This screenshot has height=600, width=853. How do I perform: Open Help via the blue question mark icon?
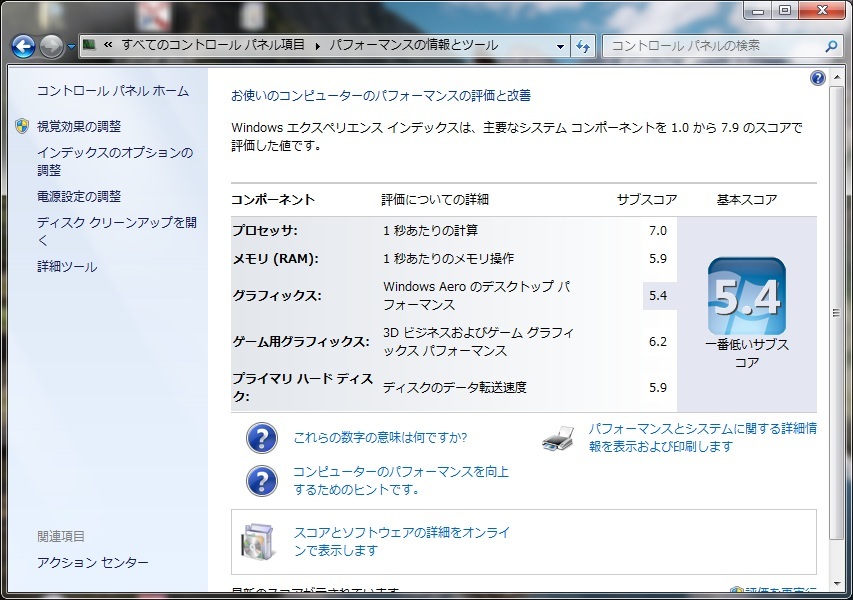click(x=818, y=78)
